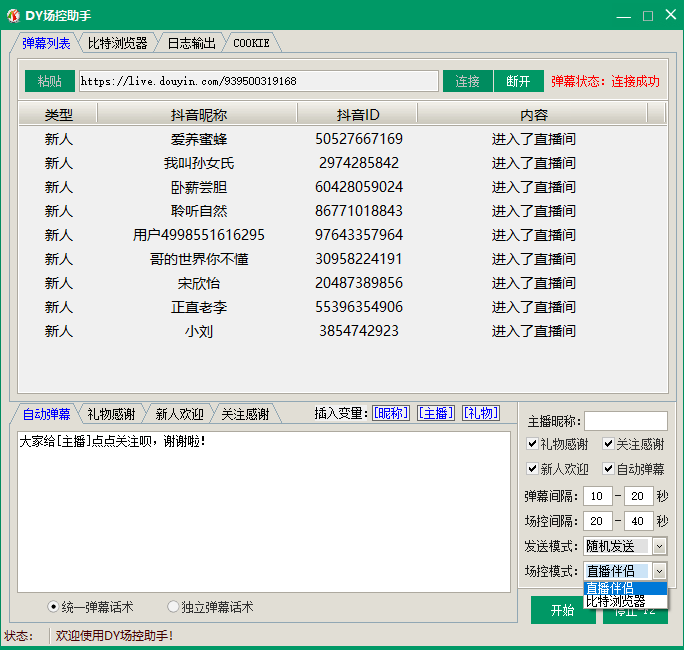Select the nickname 宋欣怡
Image resolution: width=684 pixels, height=650 pixels.
point(198,283)
